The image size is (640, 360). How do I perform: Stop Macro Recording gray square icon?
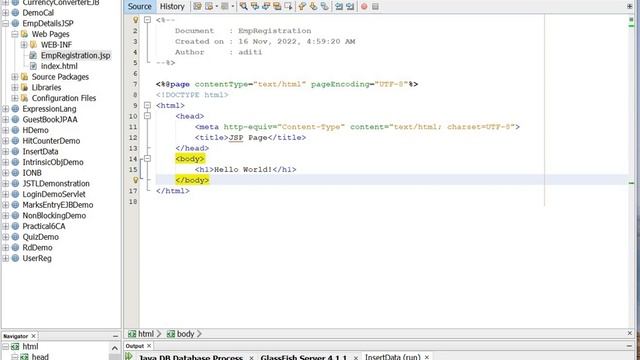375,7
